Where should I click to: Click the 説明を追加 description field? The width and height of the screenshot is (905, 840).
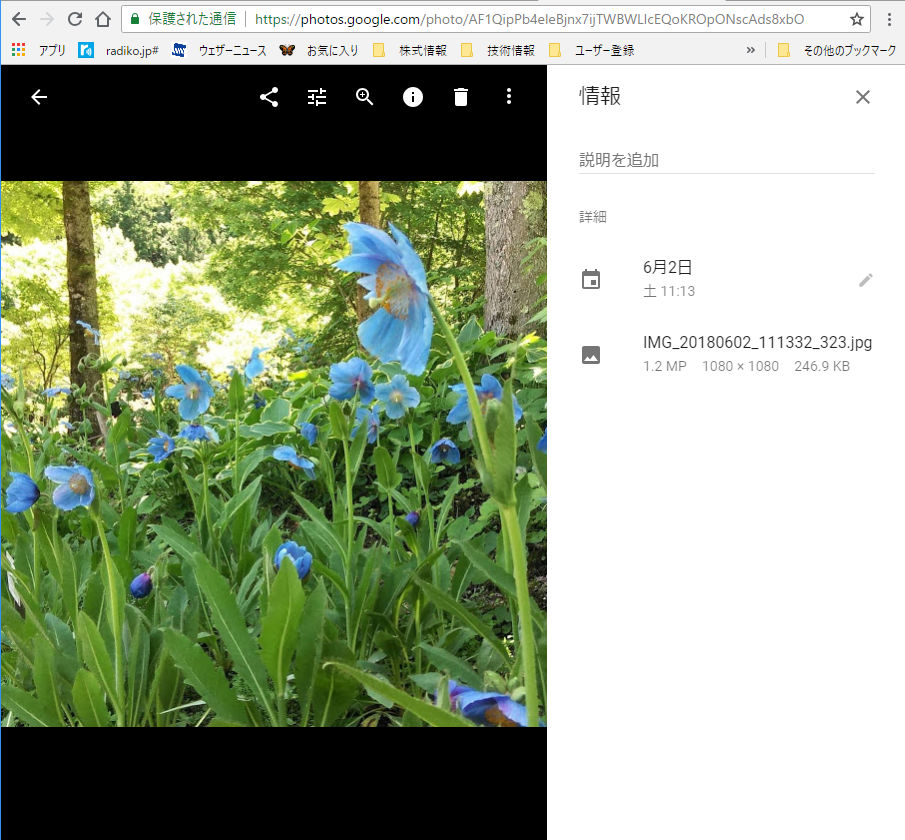[x=726, y=160]
